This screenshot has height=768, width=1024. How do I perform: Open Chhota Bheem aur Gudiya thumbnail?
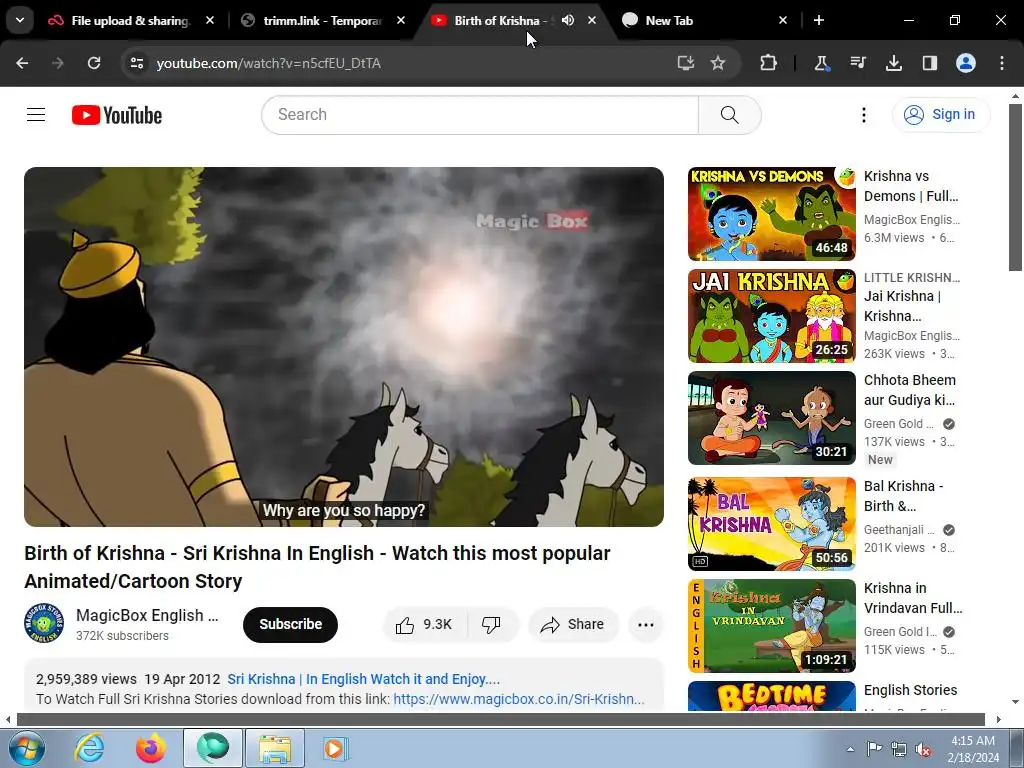771,418
